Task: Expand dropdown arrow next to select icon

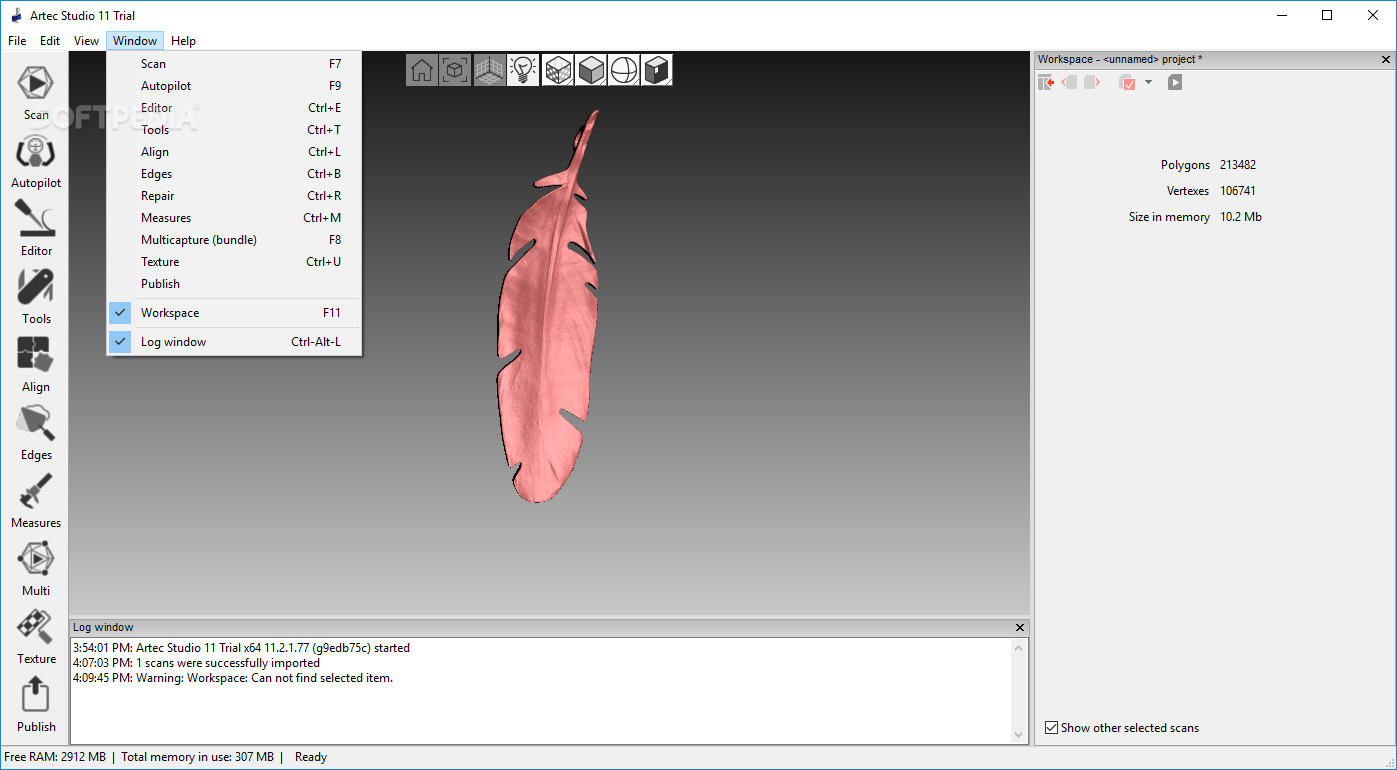Action: tap(1148, 82)
